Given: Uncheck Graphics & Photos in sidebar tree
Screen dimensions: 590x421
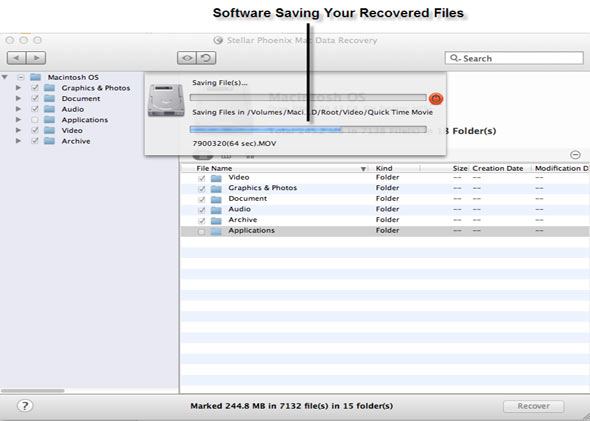Looking at the screenshot, I should coord(35,88).
